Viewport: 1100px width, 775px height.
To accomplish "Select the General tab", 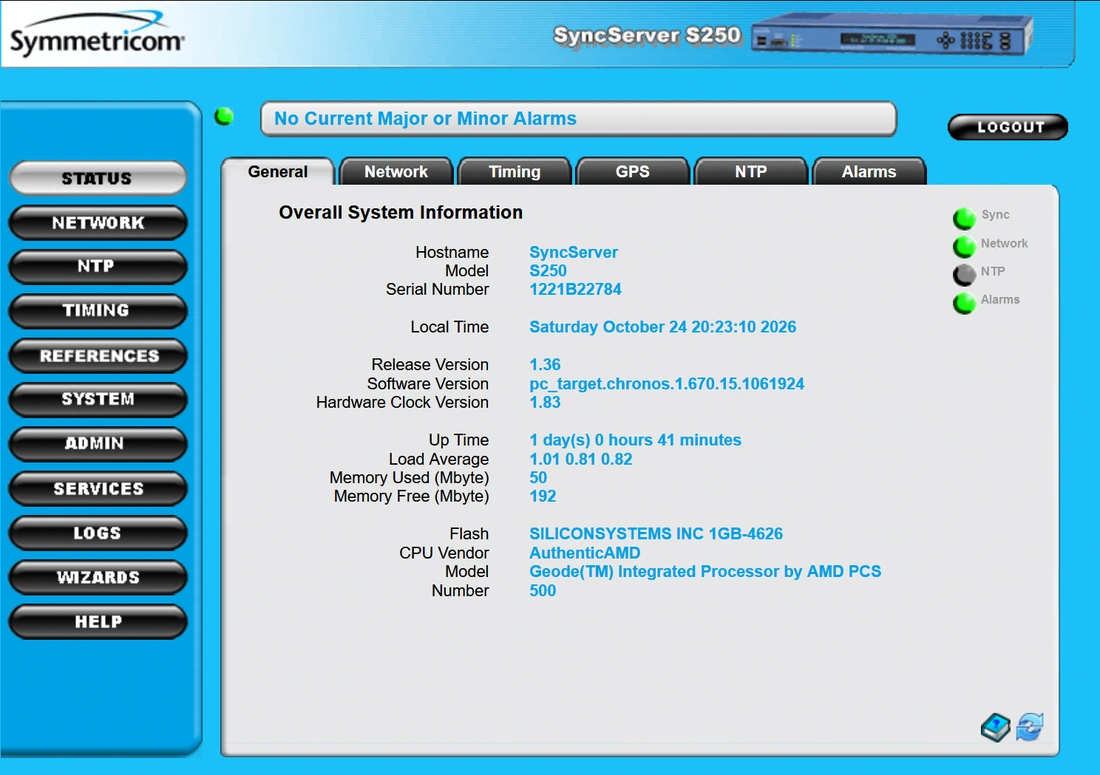I will (x=278, y=172).
